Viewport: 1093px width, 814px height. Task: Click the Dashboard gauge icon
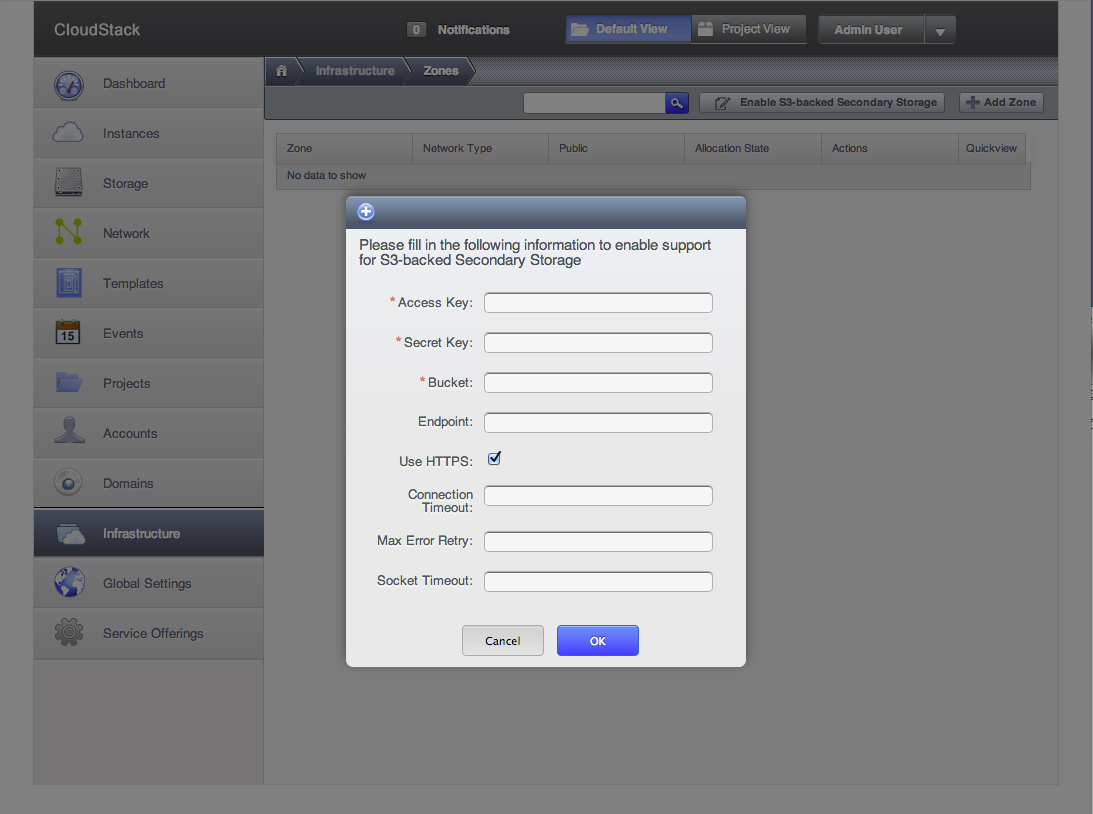[68, 85]
